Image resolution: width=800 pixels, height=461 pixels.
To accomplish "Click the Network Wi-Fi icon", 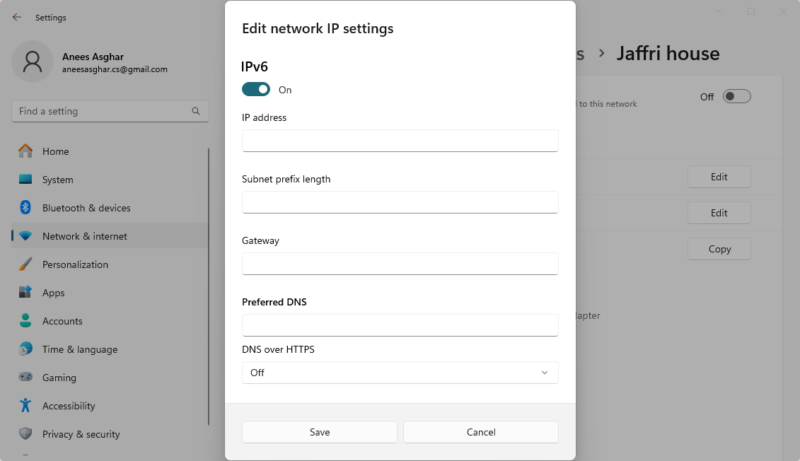I will click(25, 236).
